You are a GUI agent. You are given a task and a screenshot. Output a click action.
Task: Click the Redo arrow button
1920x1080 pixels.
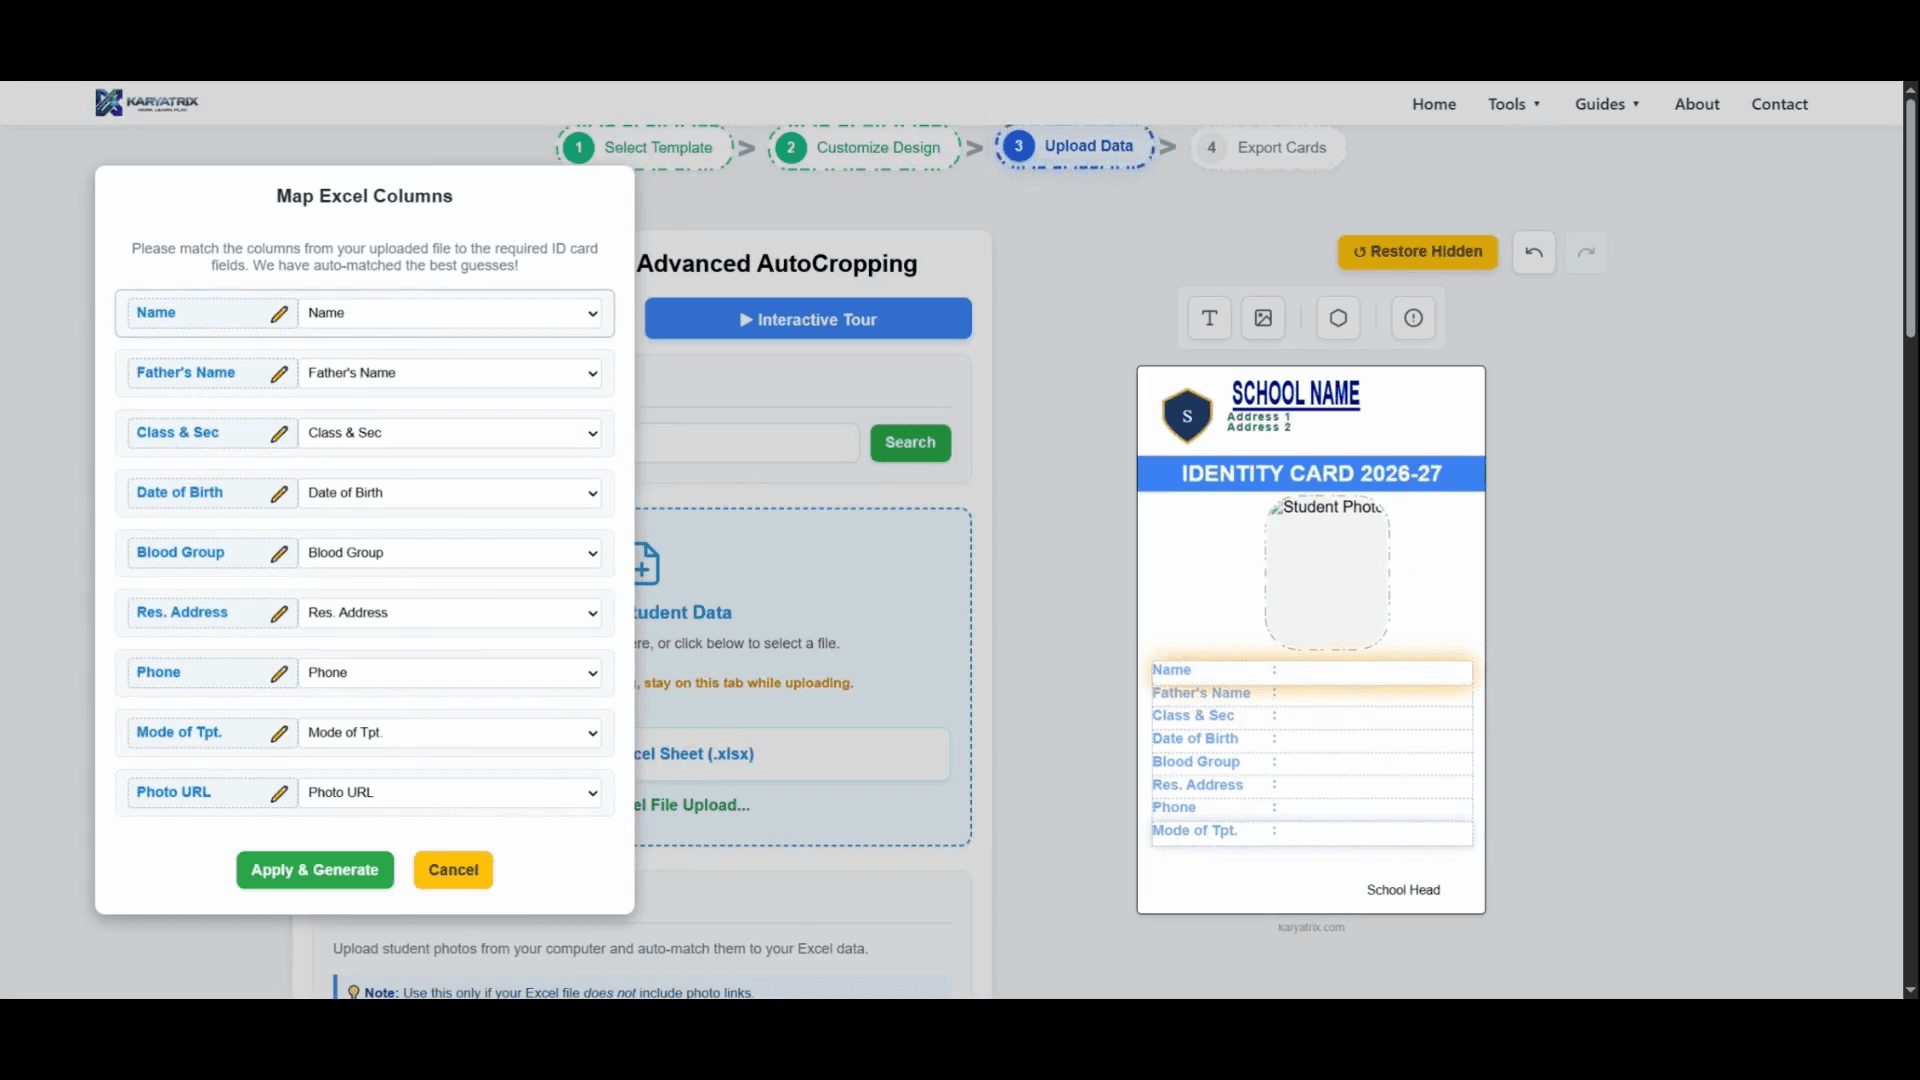[1586, 252]
